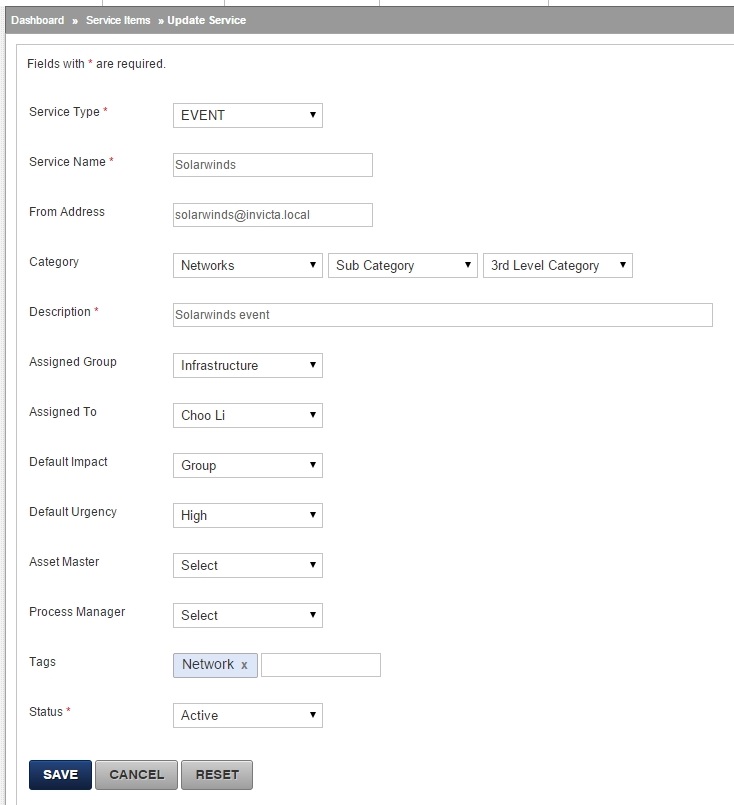Change the Status dropdown from Active
The height and width of the screenshot is (805, 734).
coord(248,715)
